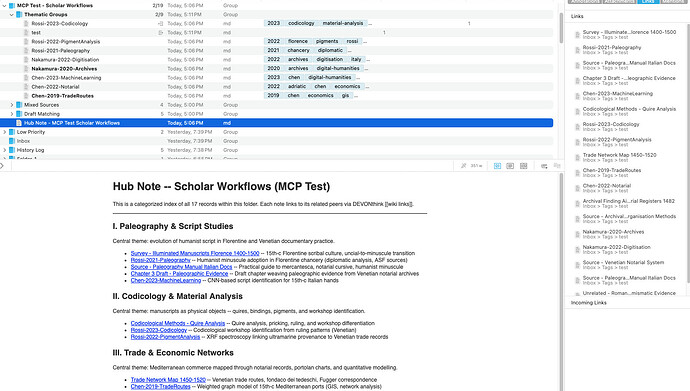Click the material-analysis tag
Viewport: 690px width, 391px height.
pos(343,23)
